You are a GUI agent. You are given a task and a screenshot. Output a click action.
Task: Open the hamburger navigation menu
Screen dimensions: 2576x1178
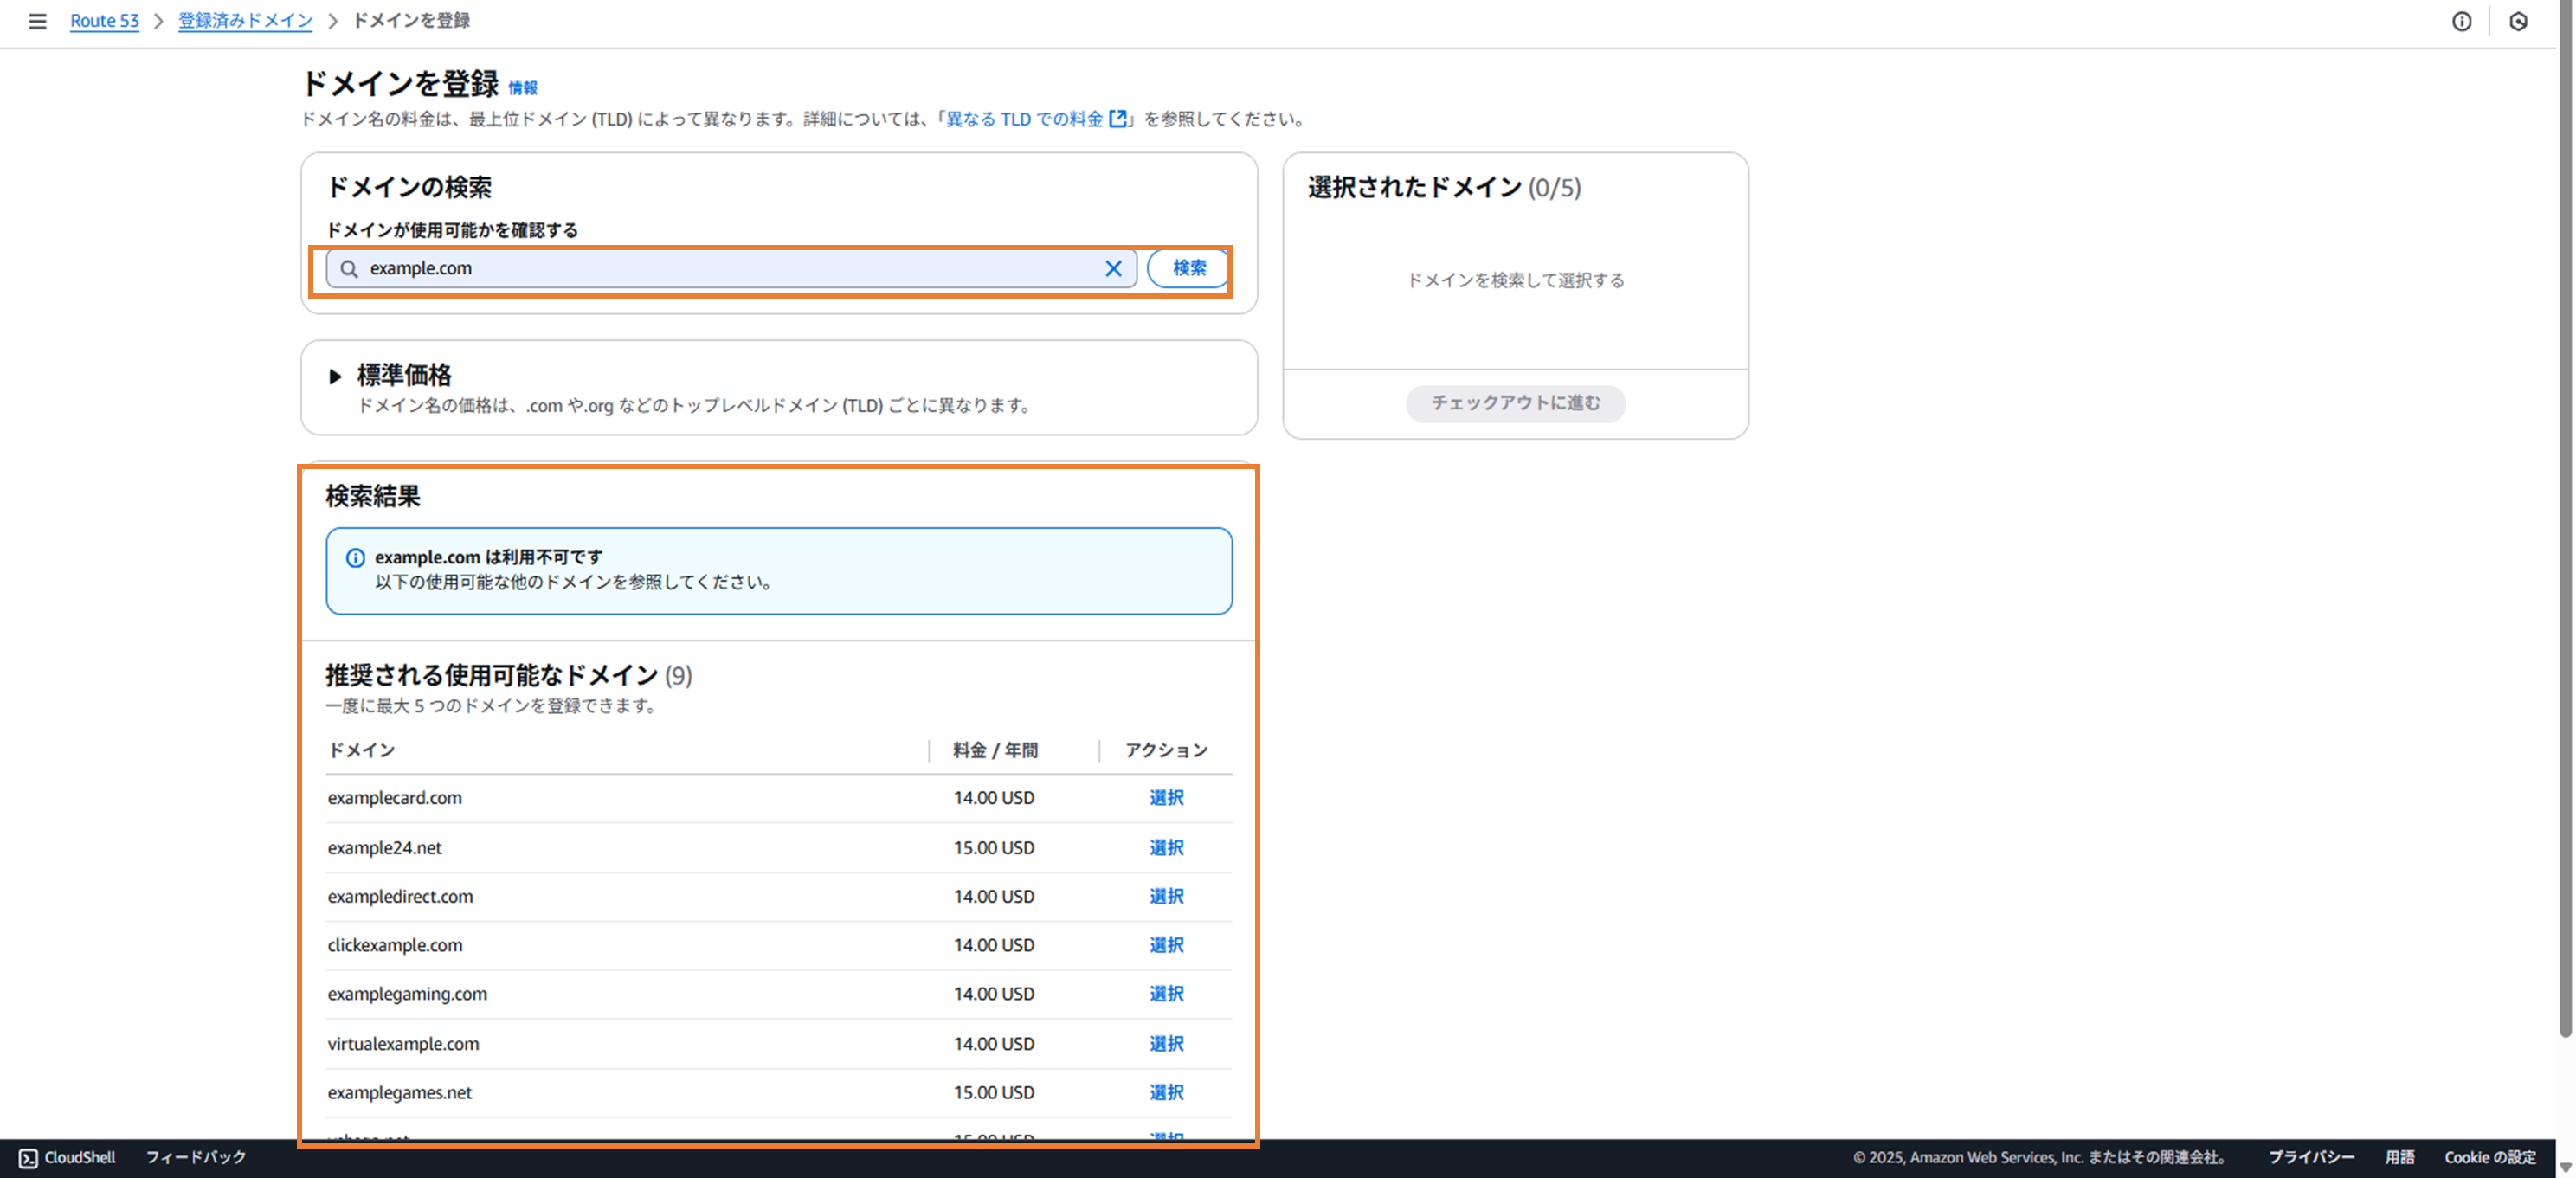click(x=37, y=21)
